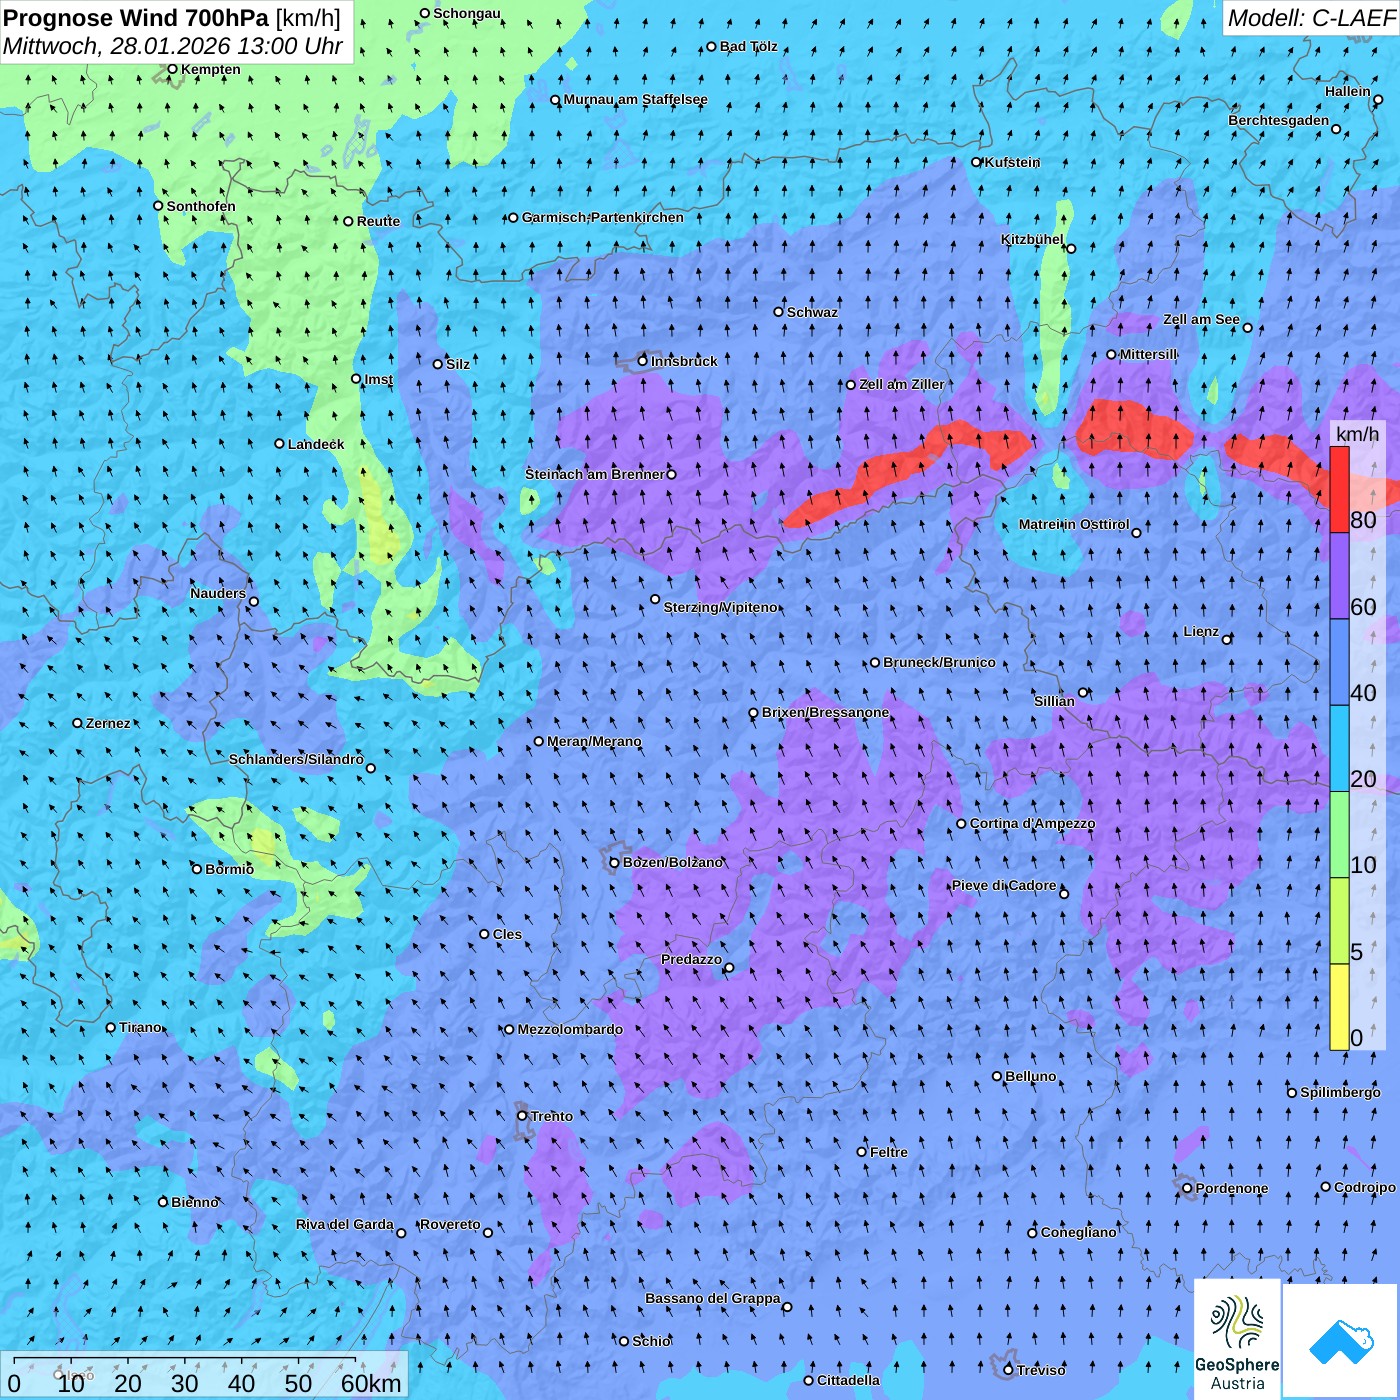Click the Modell: C-LAEF label
1400x1400 pixels.
[x=1311, y=18]
